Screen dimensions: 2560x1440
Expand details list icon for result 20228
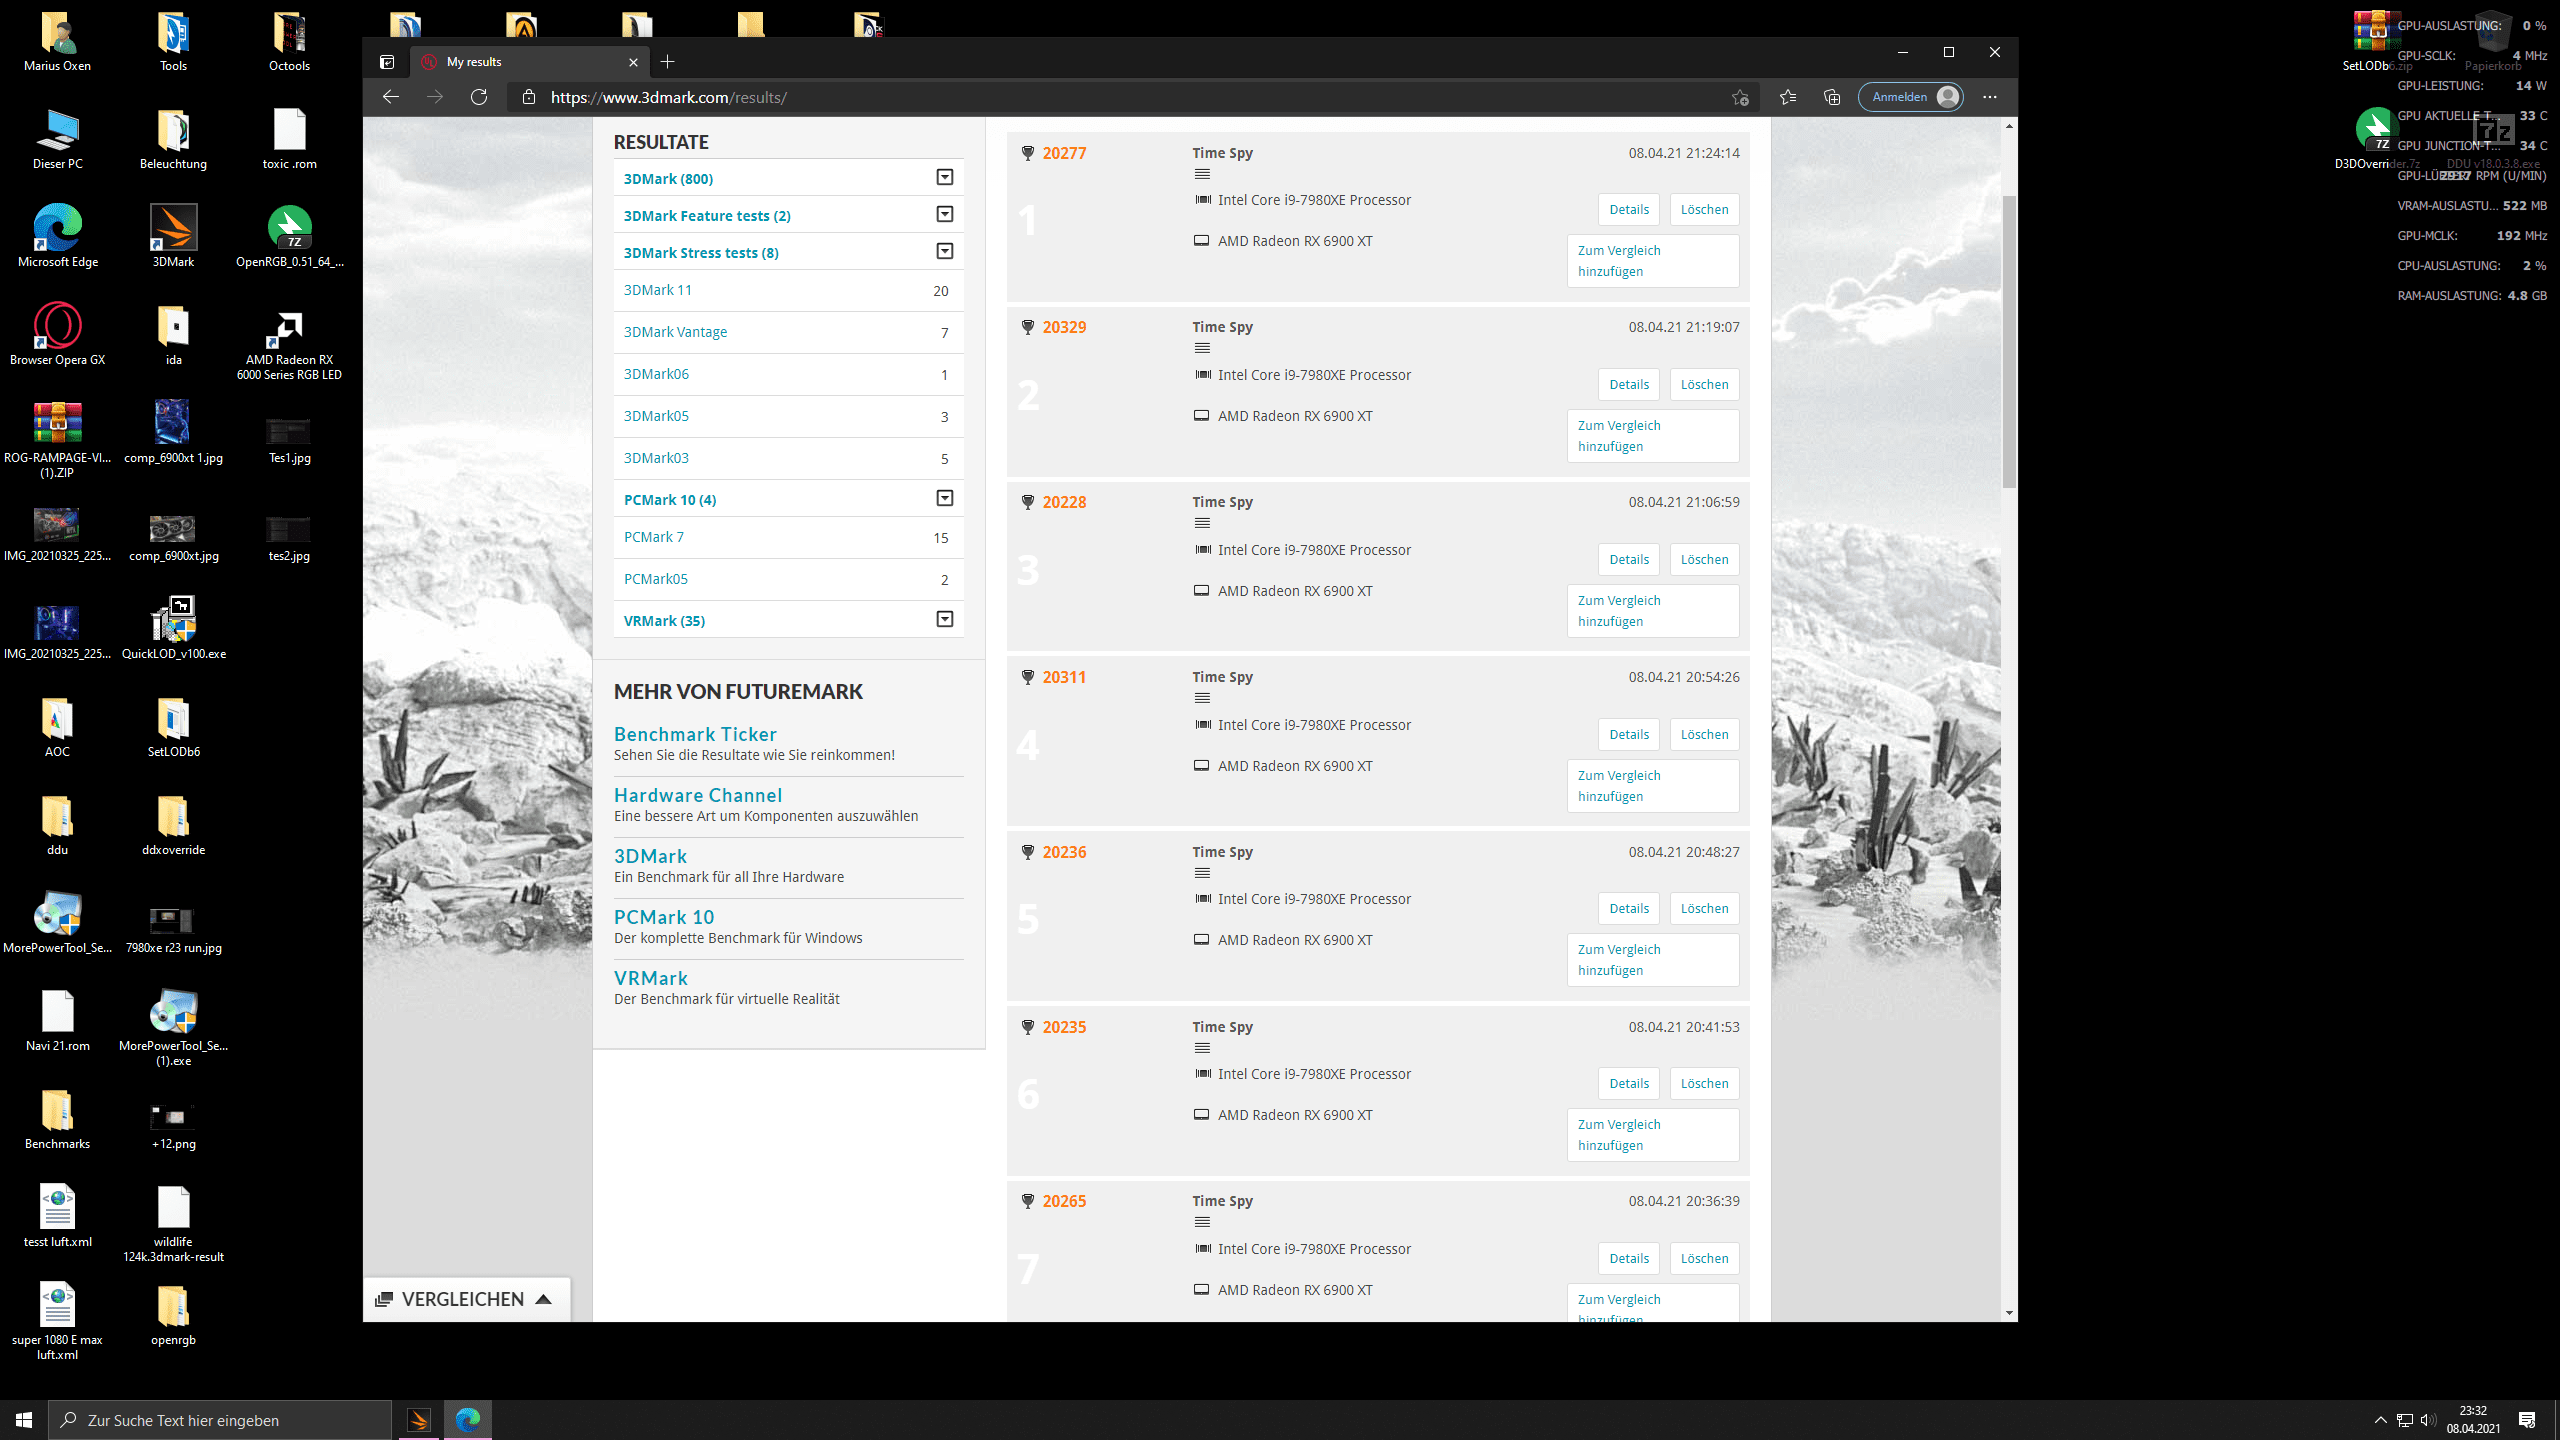click(1202, 523)
